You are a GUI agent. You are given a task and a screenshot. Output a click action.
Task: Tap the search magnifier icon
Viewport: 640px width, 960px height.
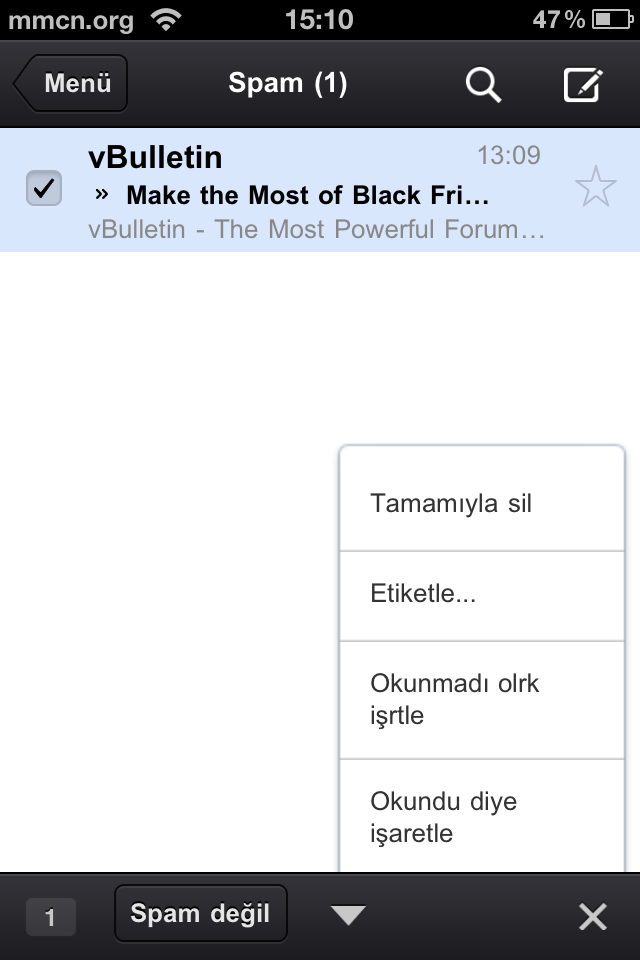click(x=483, y=85)
